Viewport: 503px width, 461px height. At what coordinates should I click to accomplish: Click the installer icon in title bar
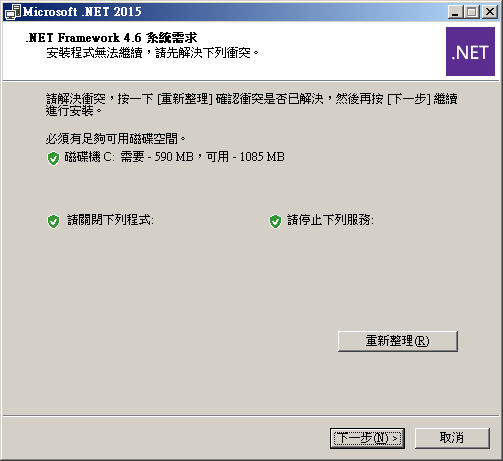coord(12,12)
